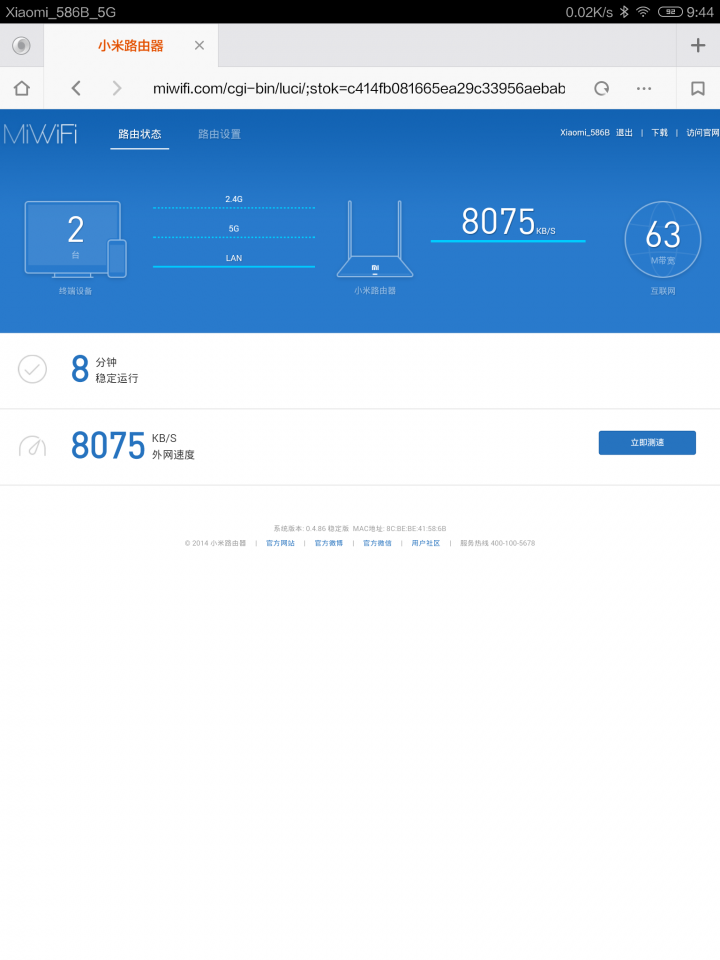Close the 小米路由器 tab
The image size is (720, 960).
point(199,45)
